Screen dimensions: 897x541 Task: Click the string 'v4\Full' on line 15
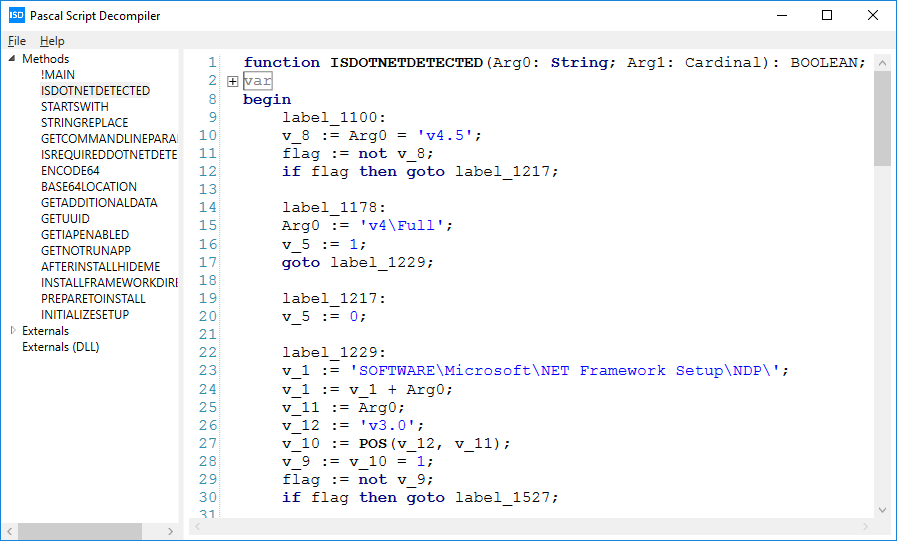click(x=402, y=226)
